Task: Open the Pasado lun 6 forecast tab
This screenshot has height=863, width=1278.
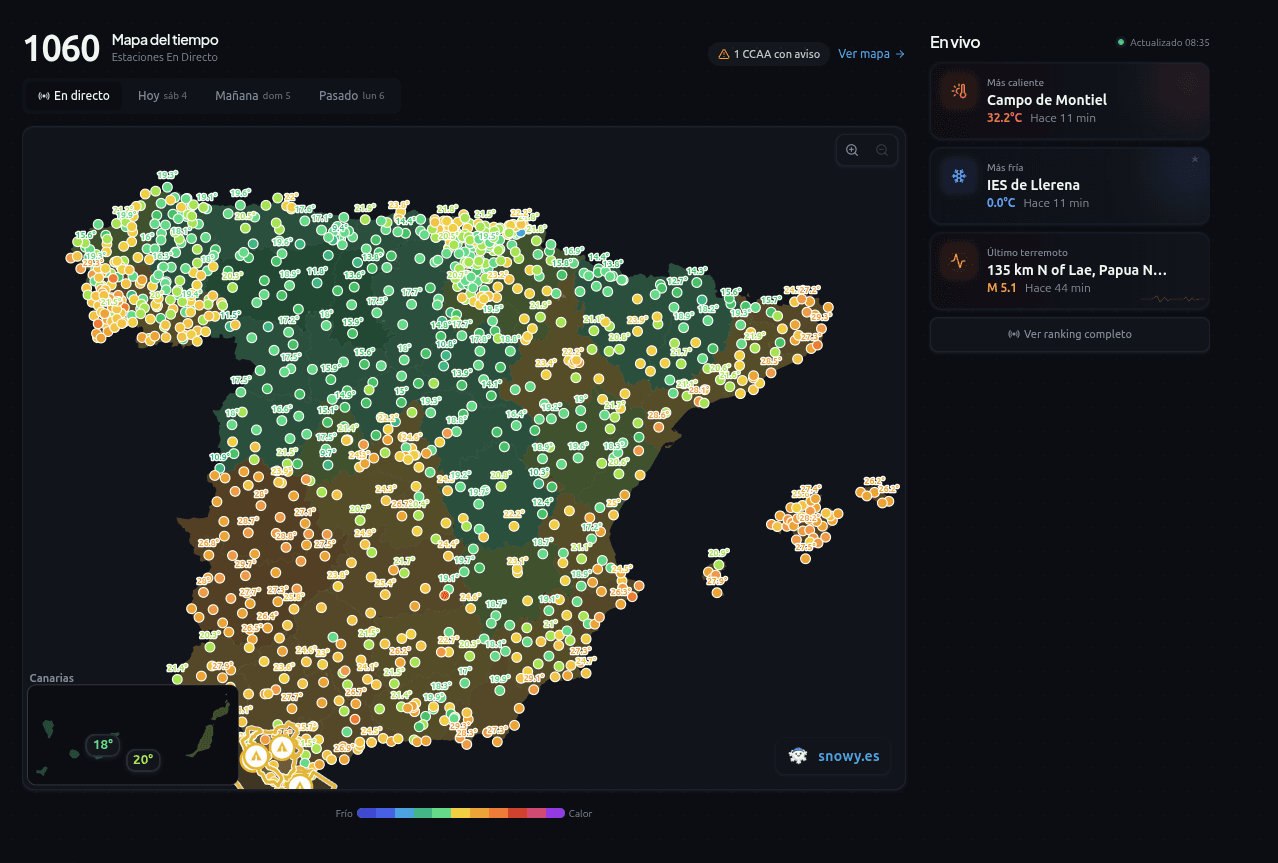Action: [x=352, y=96]
